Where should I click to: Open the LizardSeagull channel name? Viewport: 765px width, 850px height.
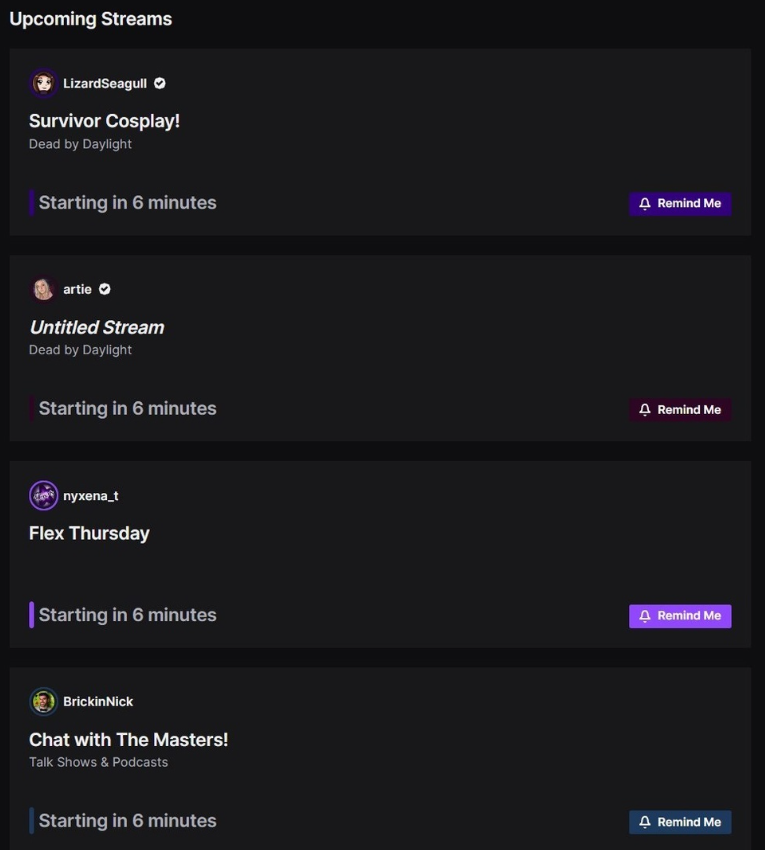coord(105,83)
